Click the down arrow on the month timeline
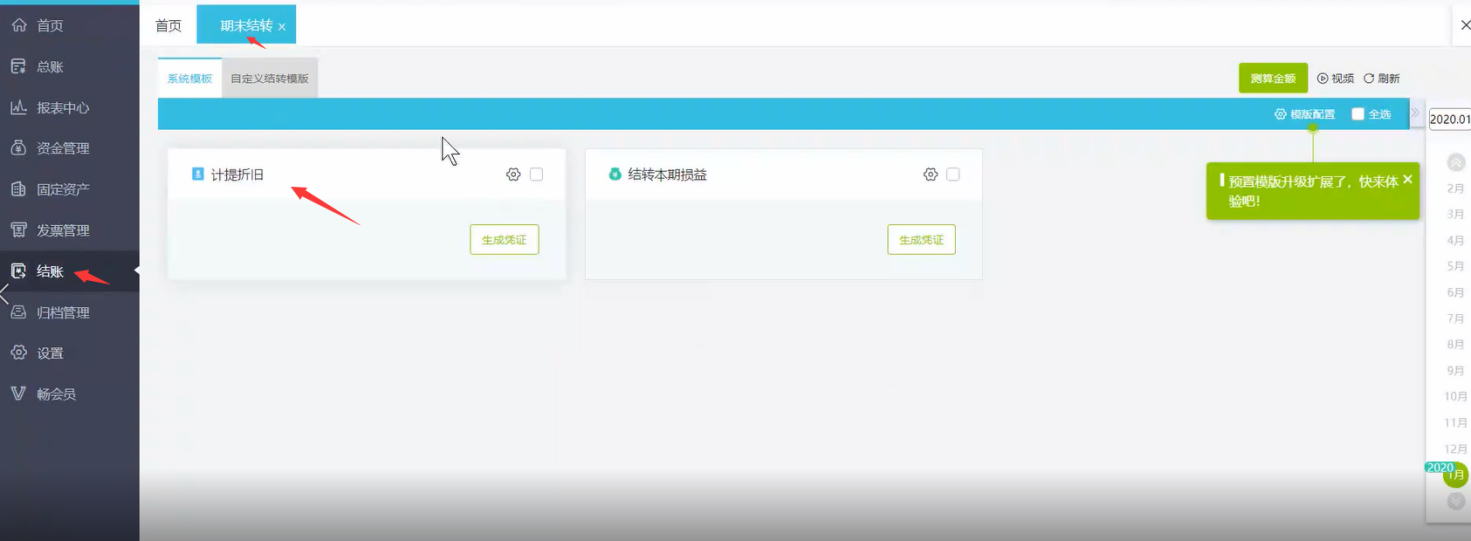 1456,501
